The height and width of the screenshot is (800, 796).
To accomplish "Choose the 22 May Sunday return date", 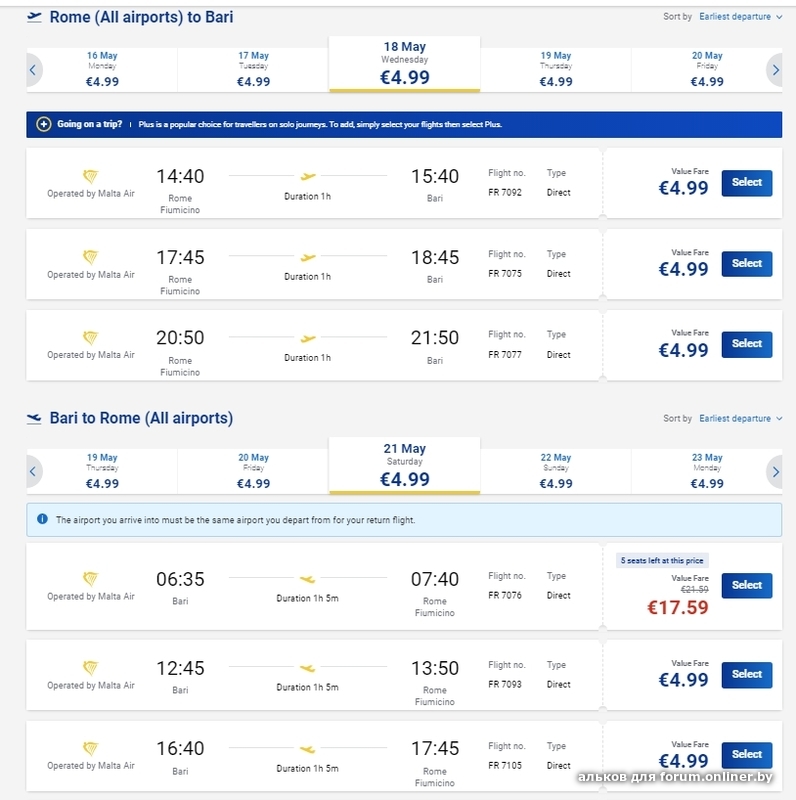I will tap(556, 470).
